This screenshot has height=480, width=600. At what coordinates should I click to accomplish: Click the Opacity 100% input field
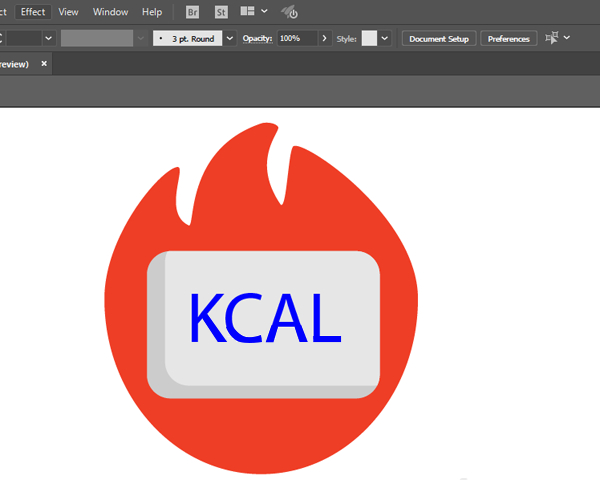[x=297, y=38]
